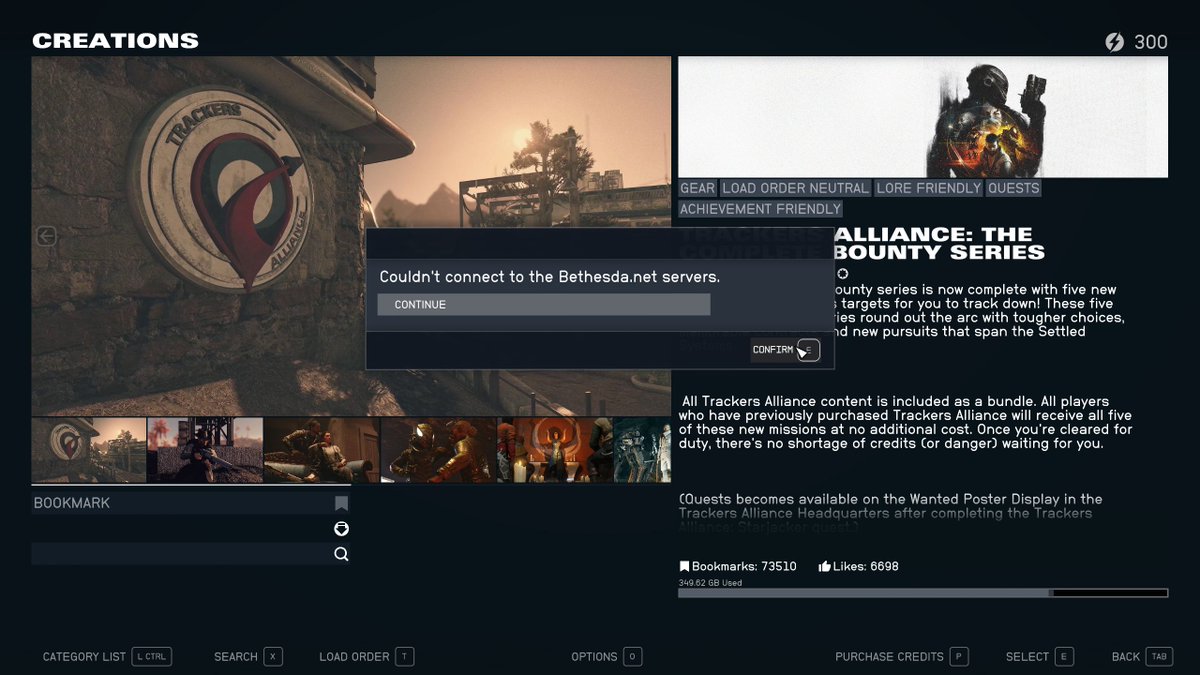The image size is (1200, 675).
Task: Click the credits lightning icon showing 300
Action: click(x=1114, y=42)
